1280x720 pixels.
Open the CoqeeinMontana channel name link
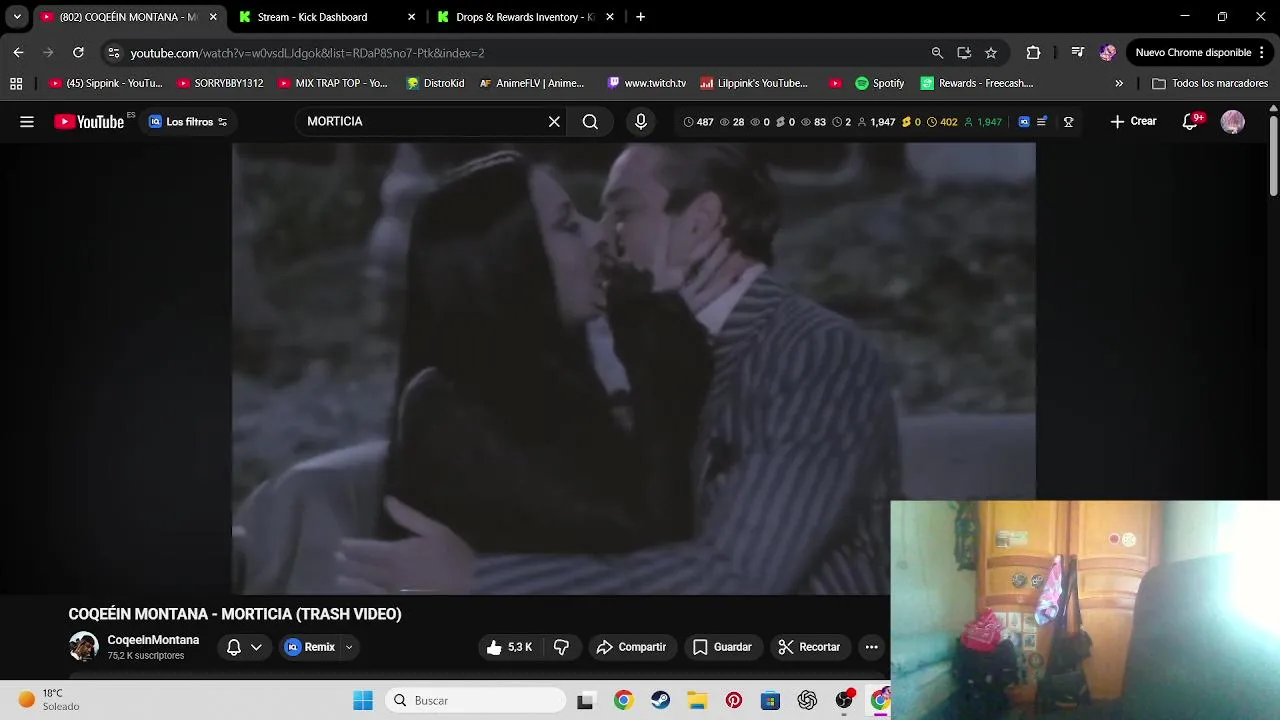(x=153, y=640)
